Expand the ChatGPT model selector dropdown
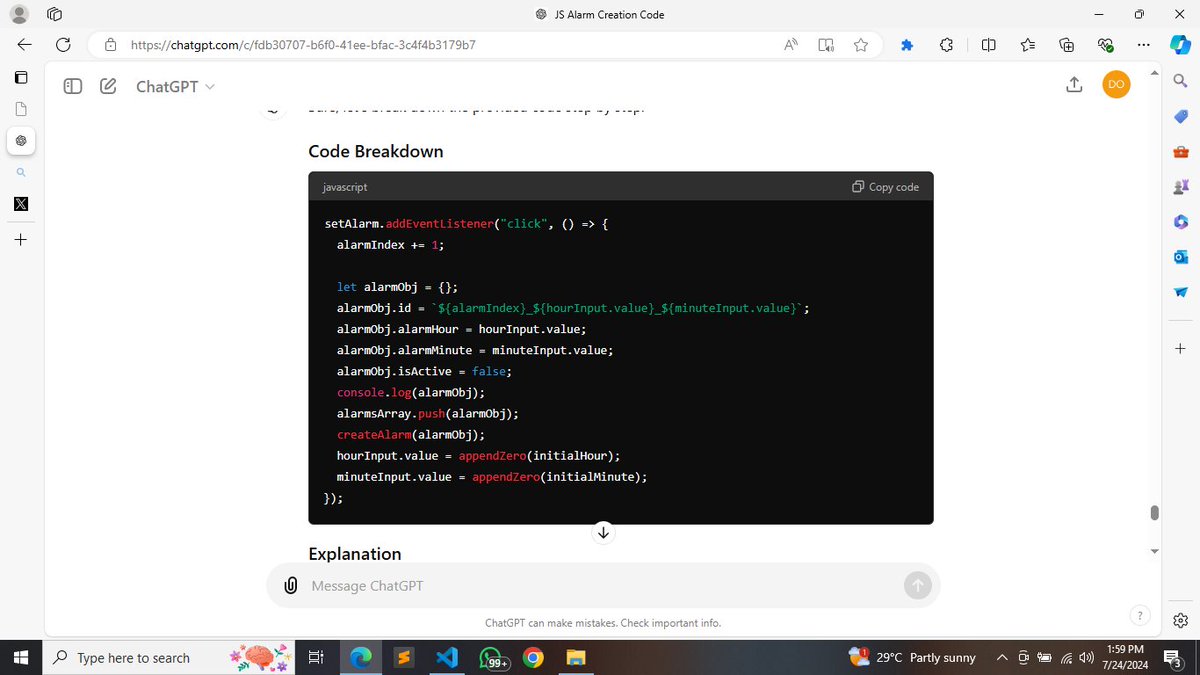 click(x=175, y=87)
